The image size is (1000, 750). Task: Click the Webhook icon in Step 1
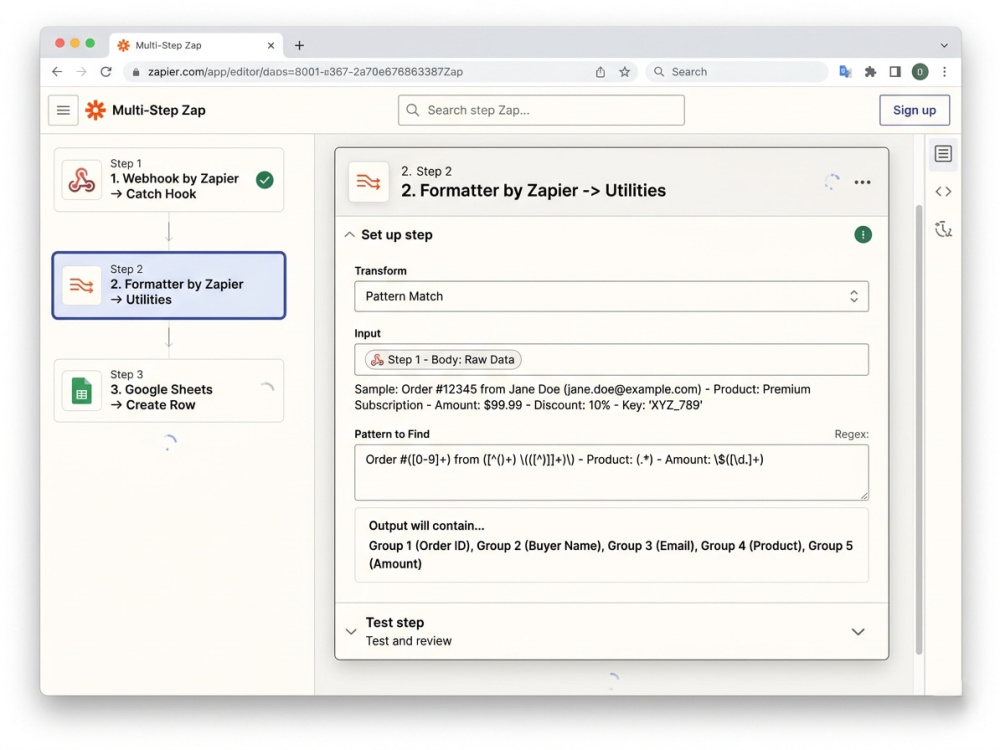tap(82, 180)
